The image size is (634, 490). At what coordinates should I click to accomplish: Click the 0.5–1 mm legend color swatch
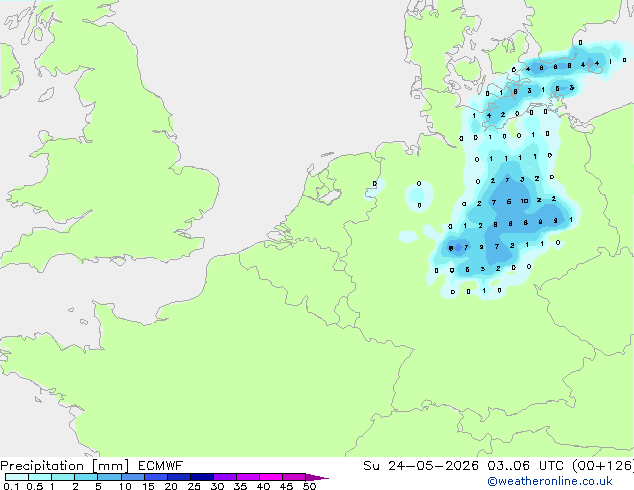coord(40,477)
